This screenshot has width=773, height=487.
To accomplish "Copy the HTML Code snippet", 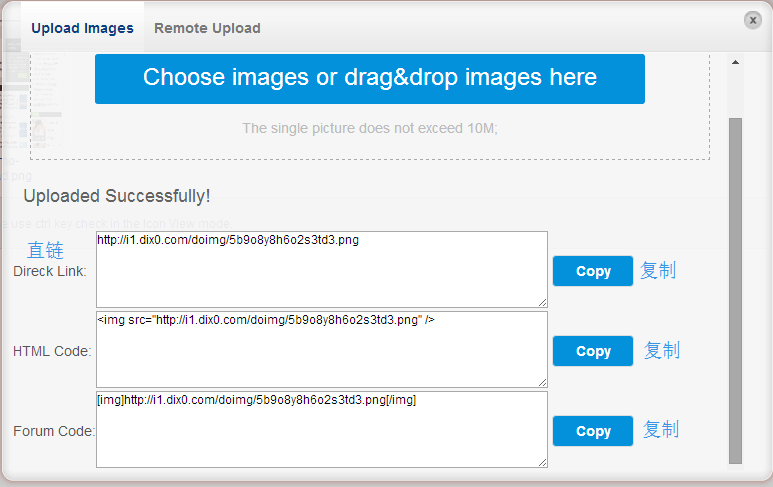I will [593, 351].
